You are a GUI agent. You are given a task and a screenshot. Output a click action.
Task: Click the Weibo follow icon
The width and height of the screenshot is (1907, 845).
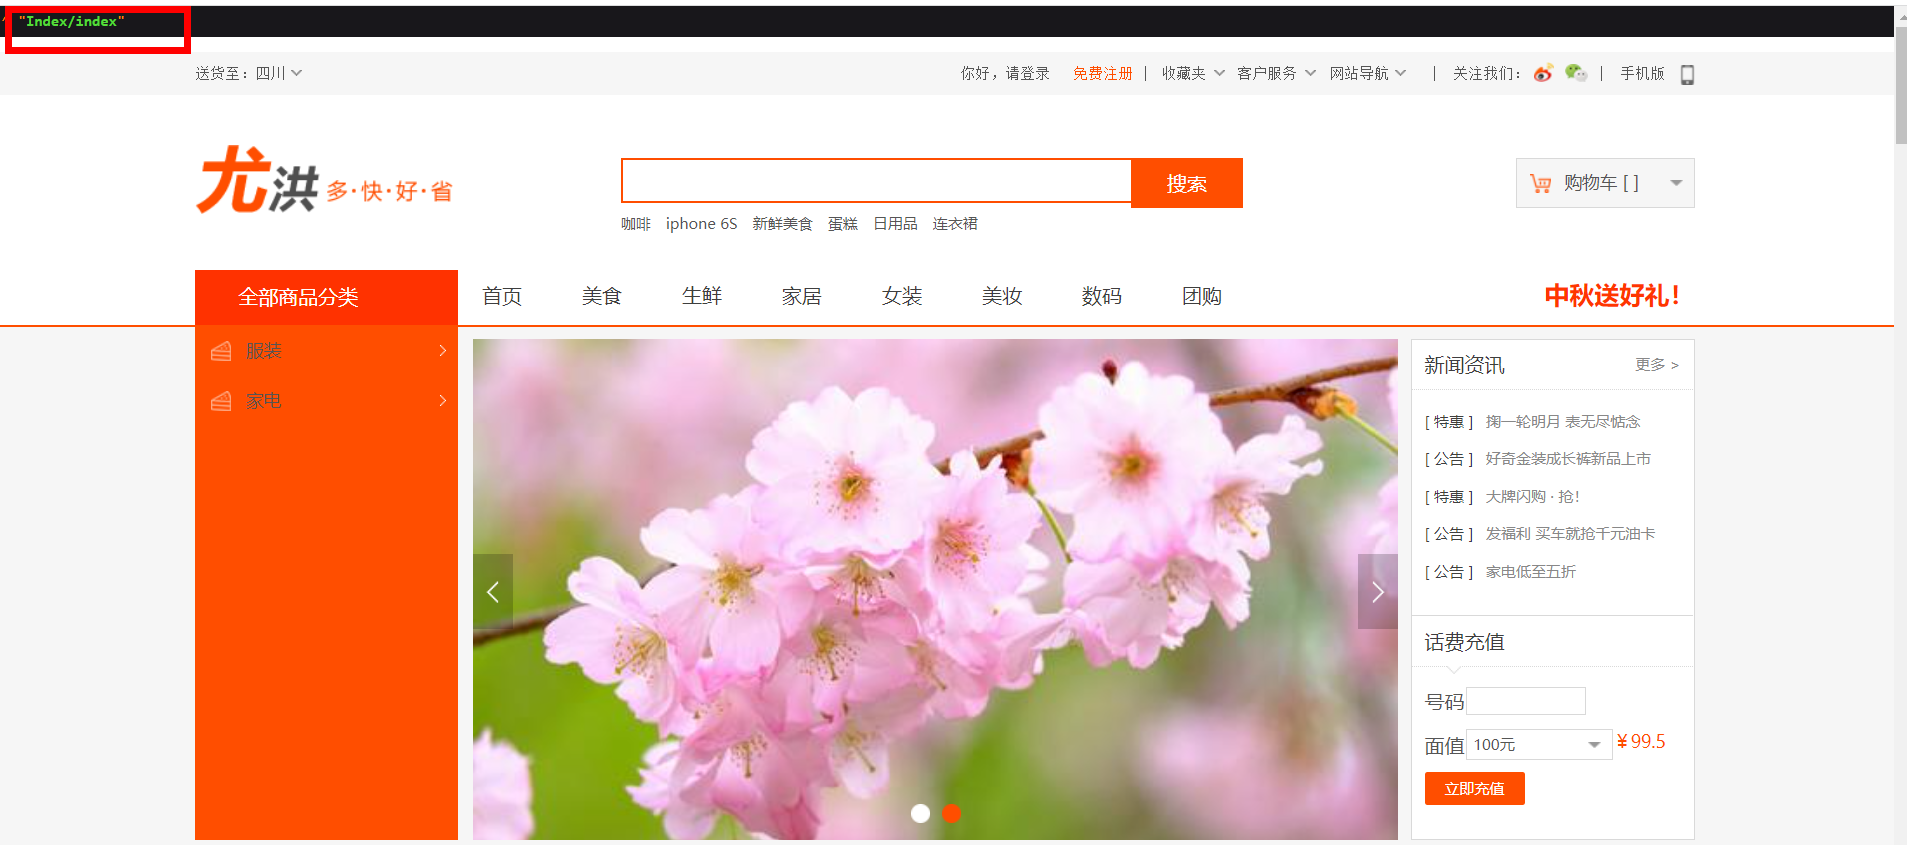pyautogui.click(x=1543, y=73)
